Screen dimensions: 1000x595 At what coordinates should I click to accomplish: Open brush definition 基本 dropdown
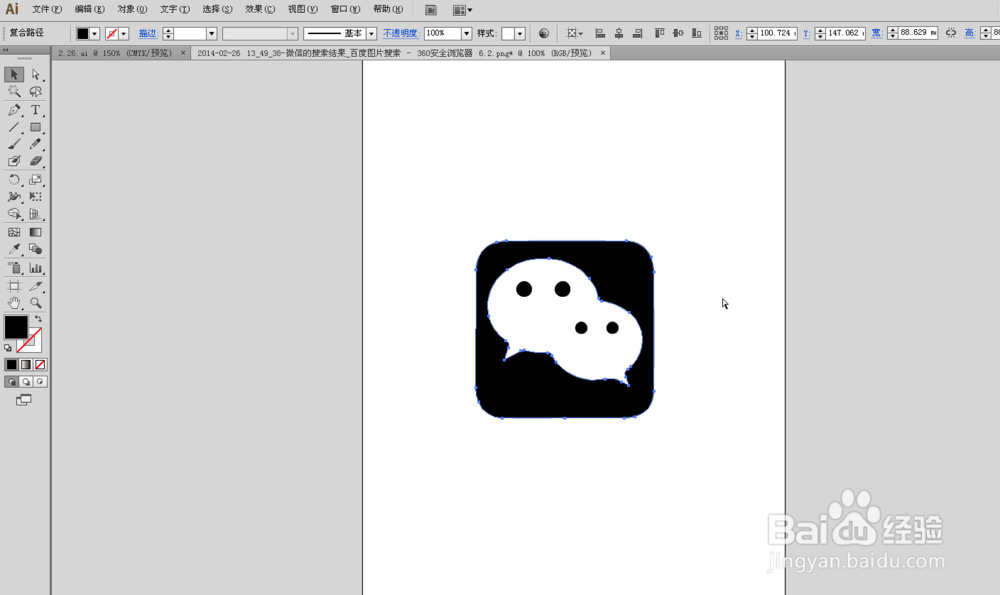(371, 34)
